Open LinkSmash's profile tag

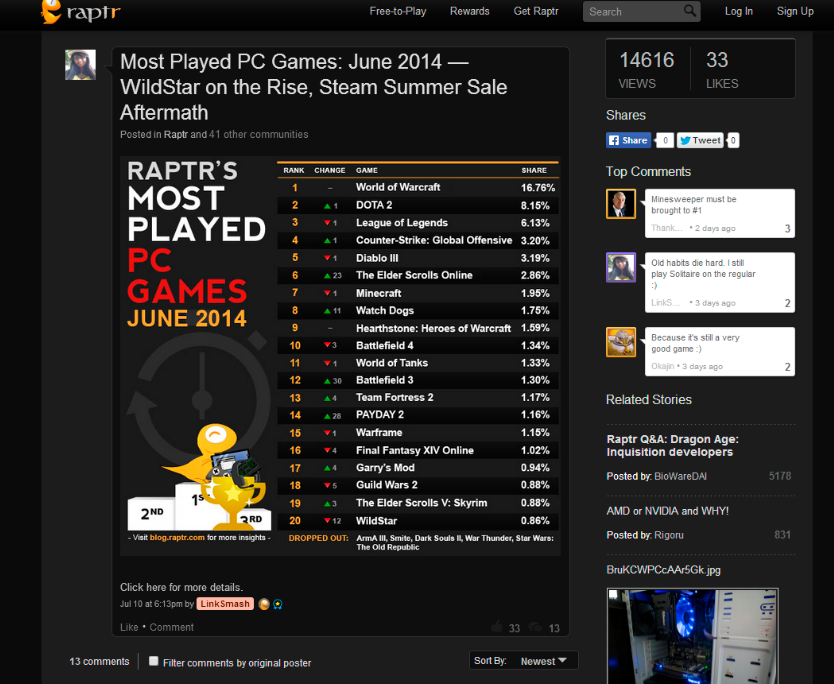pos(225,604)
